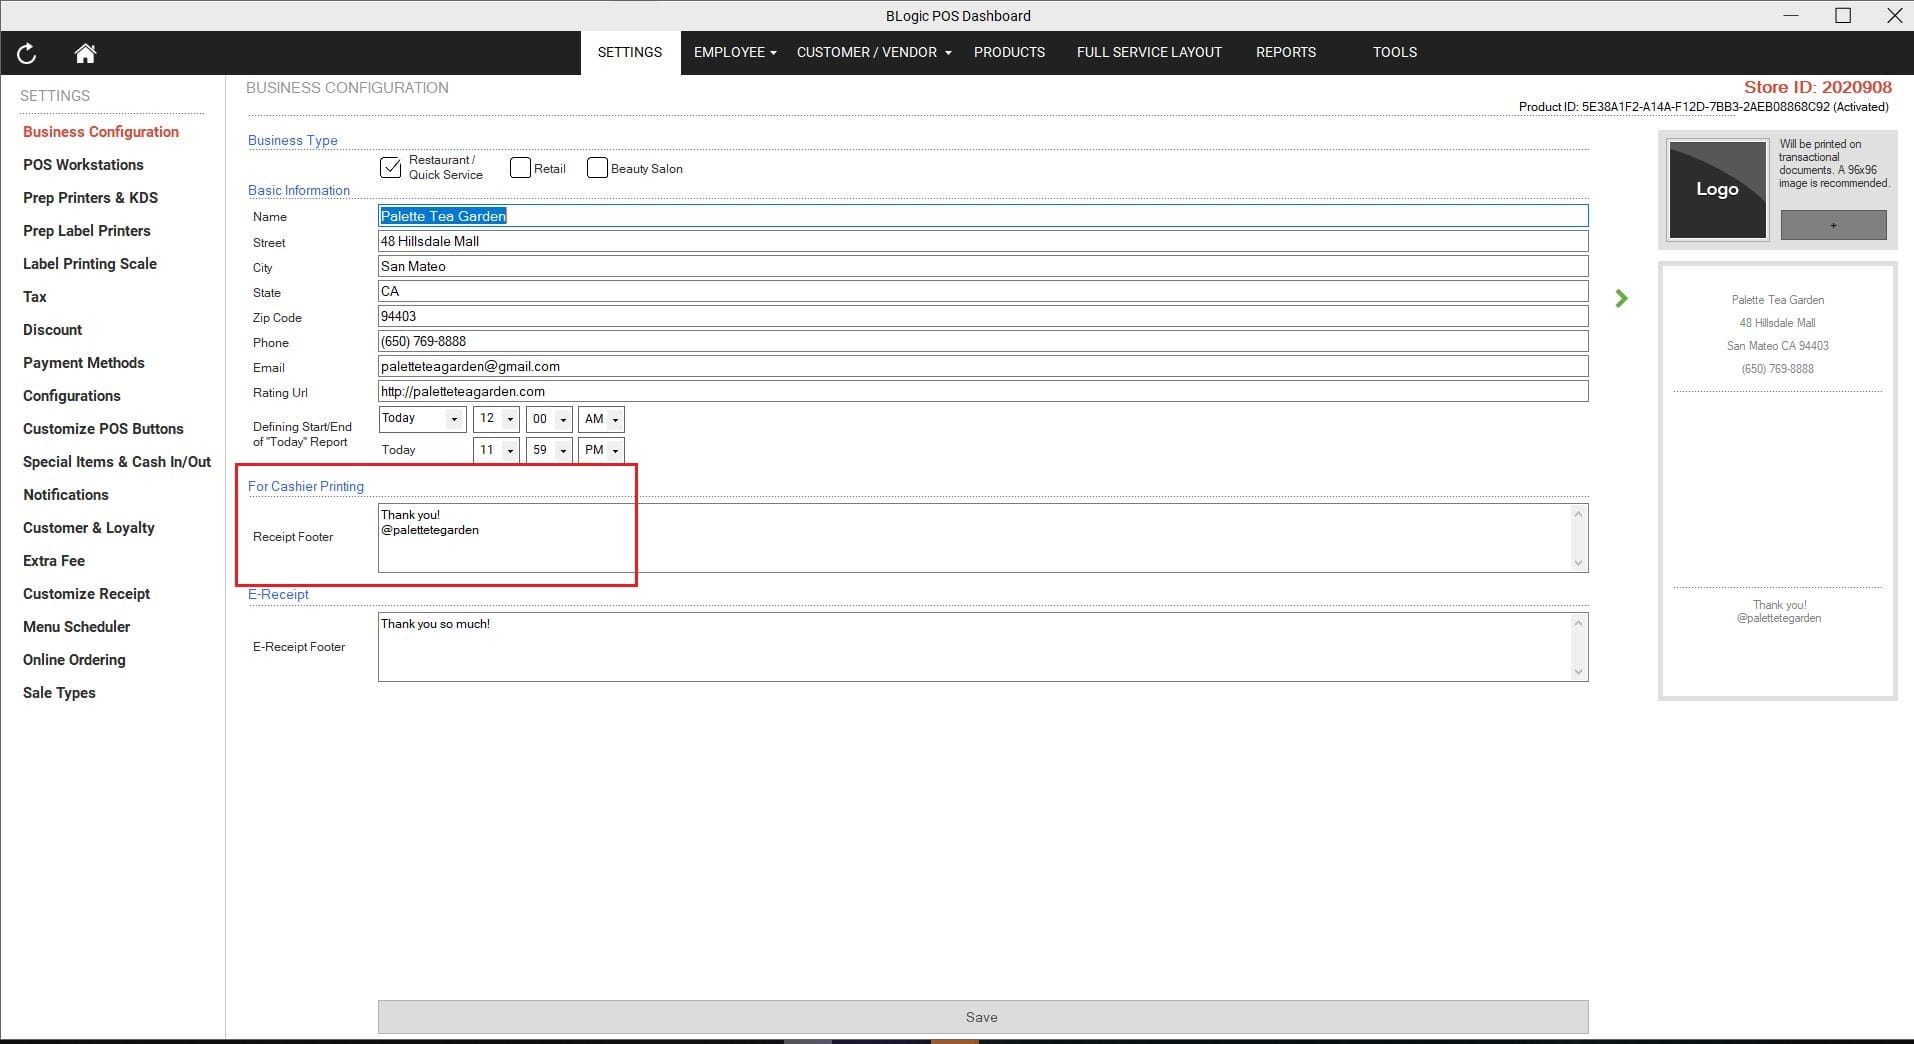Open the end minute dropdown showing 59
The width and height of the screenshot is (1914, 1044).
click(549, 450)
